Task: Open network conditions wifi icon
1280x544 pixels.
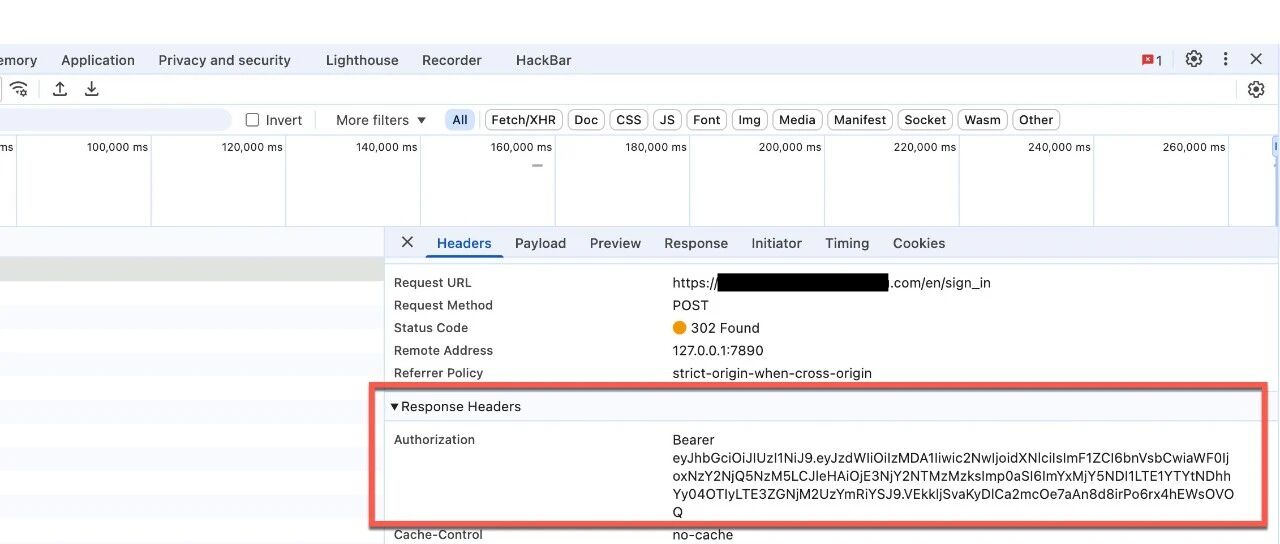Action: coord(18,89)
